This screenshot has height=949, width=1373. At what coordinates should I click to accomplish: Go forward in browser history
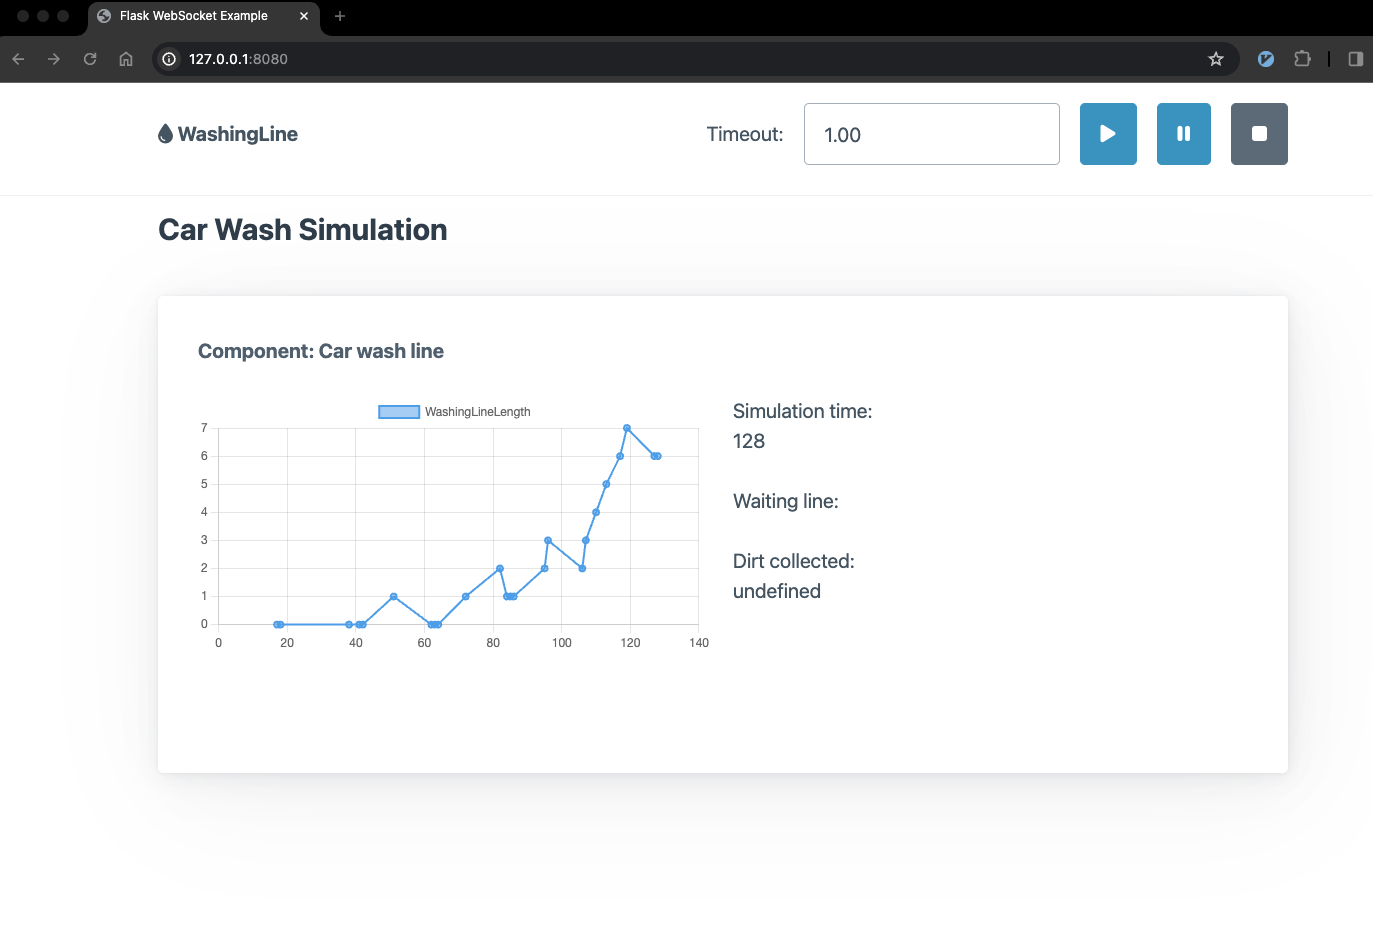click(x=54, y=59)
